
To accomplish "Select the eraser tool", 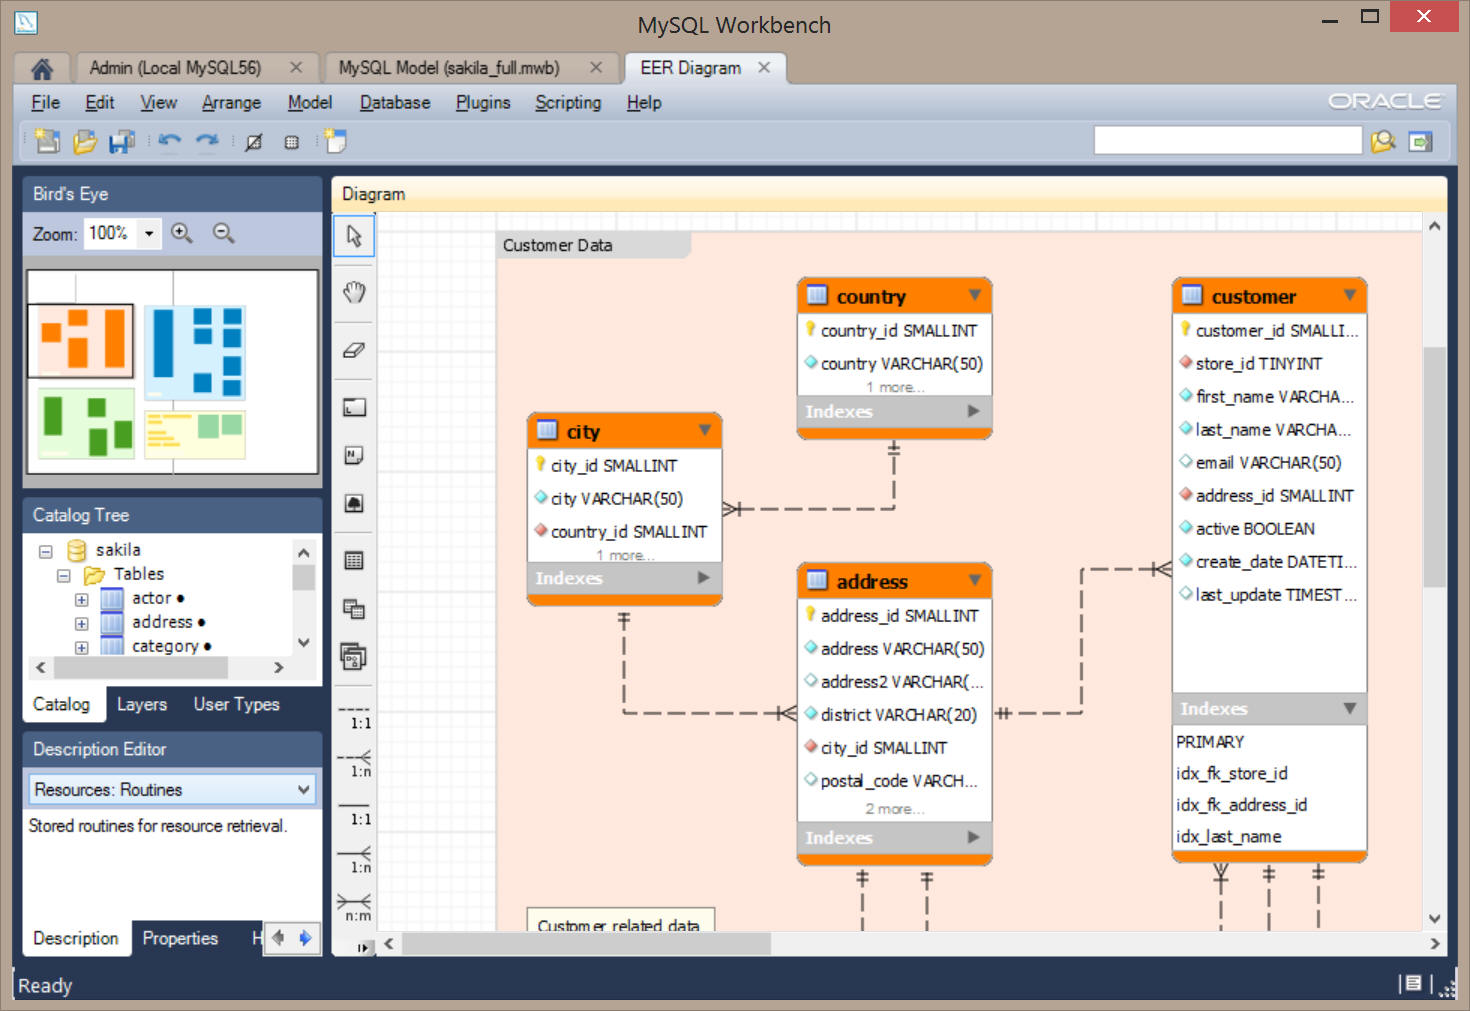I will (x=354, y=350).
